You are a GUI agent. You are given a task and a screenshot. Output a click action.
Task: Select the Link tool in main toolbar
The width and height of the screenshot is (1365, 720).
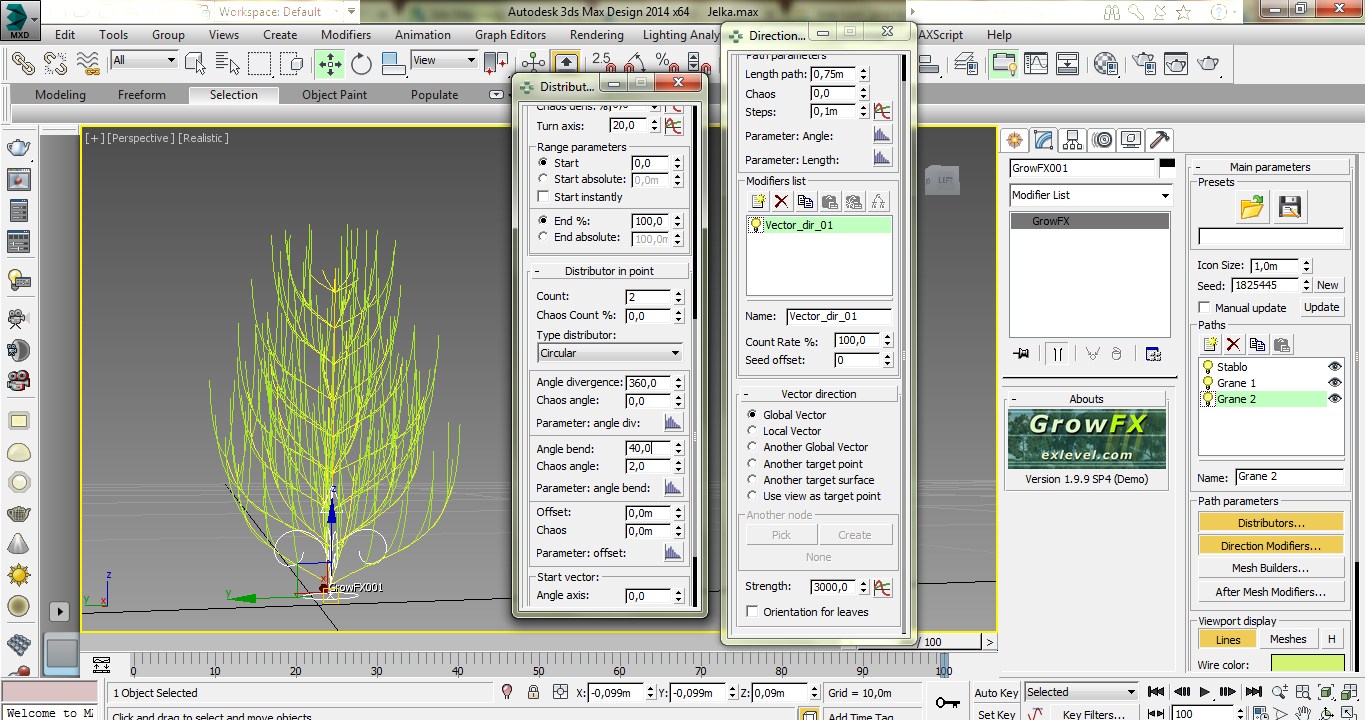[x=22, y=63]
